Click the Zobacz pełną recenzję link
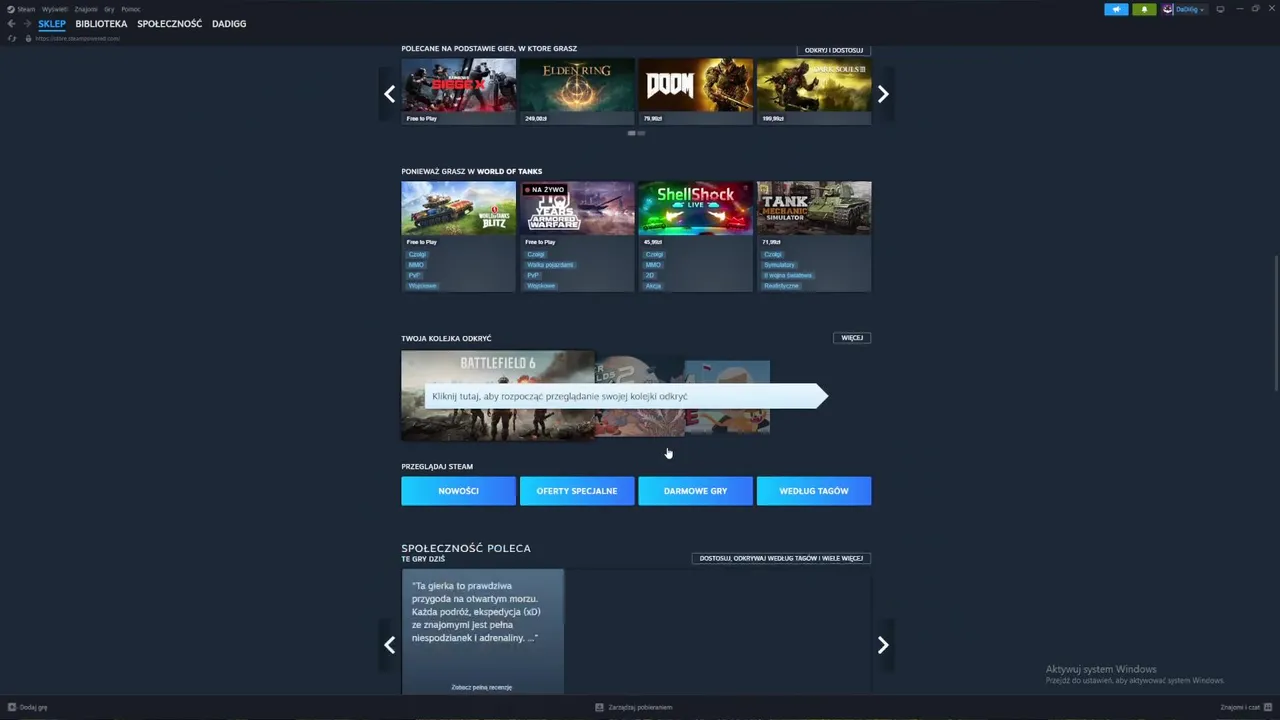The height and width of the screenshot is (720, 1280). pos(482,687)
